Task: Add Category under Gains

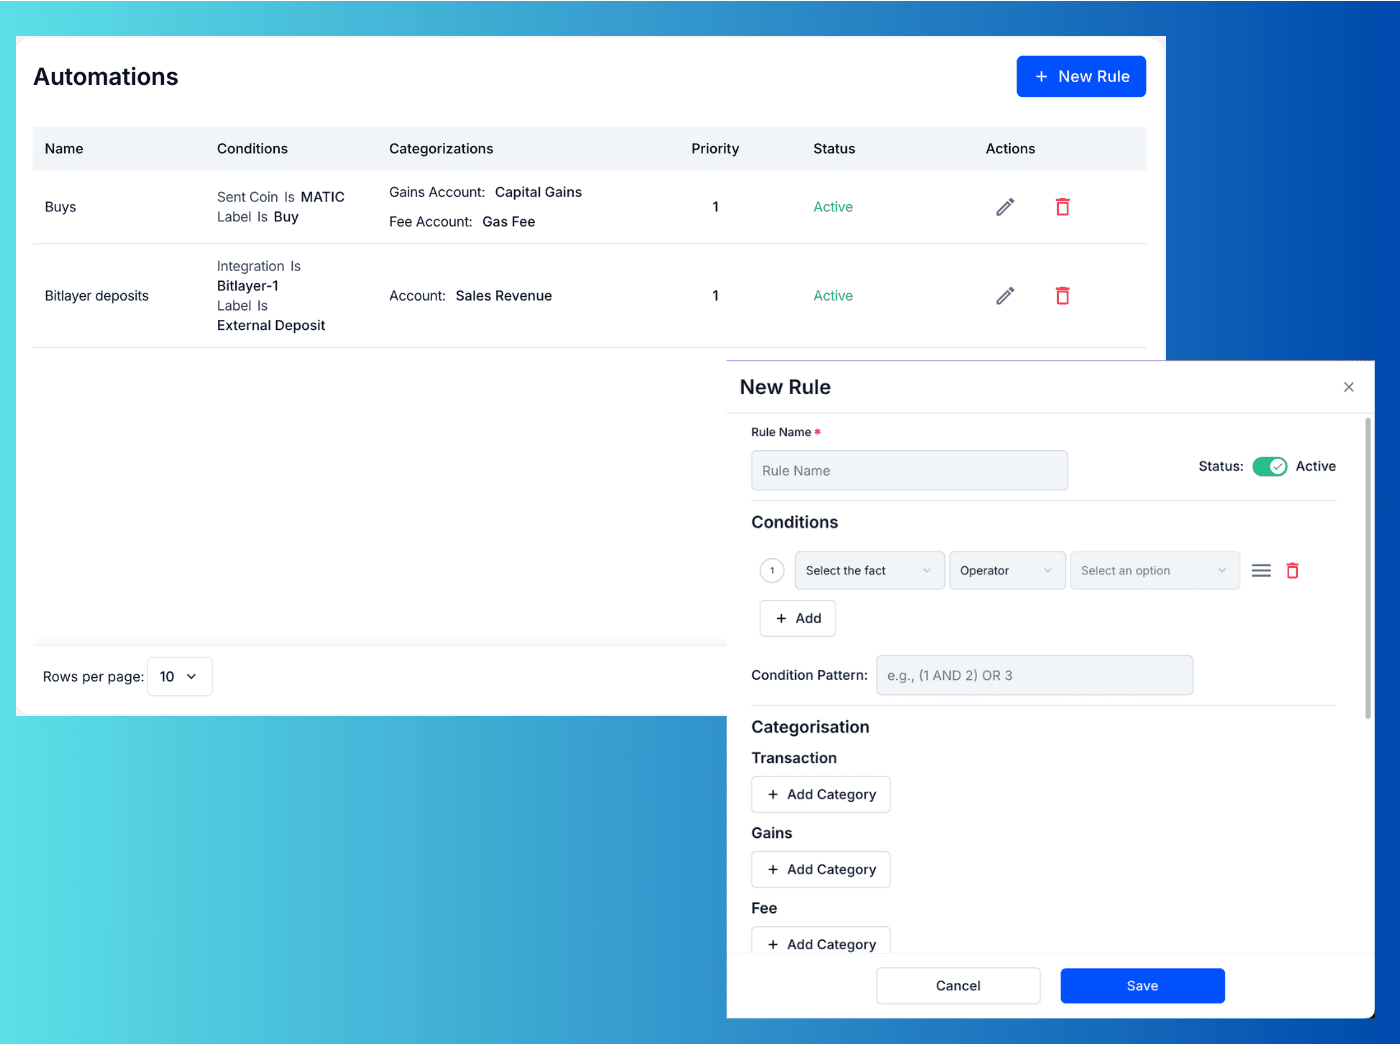Action: tap(820, 870)
